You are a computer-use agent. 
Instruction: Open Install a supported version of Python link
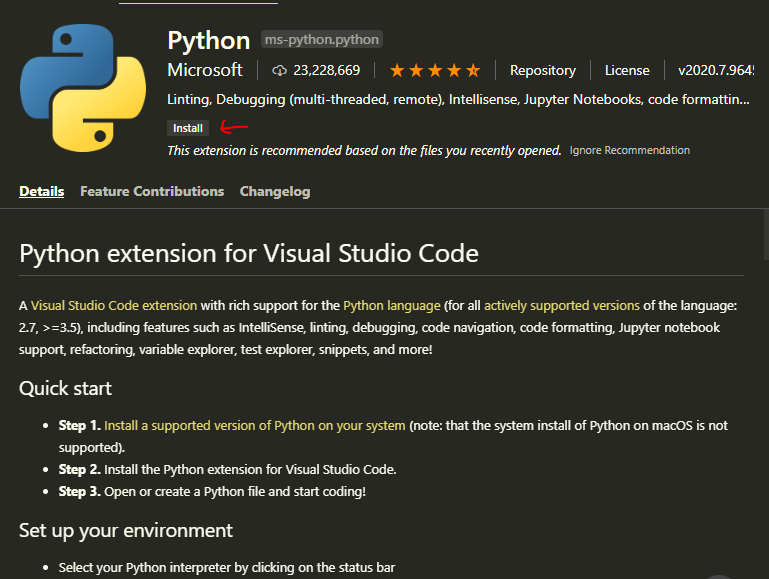(255, 426)
